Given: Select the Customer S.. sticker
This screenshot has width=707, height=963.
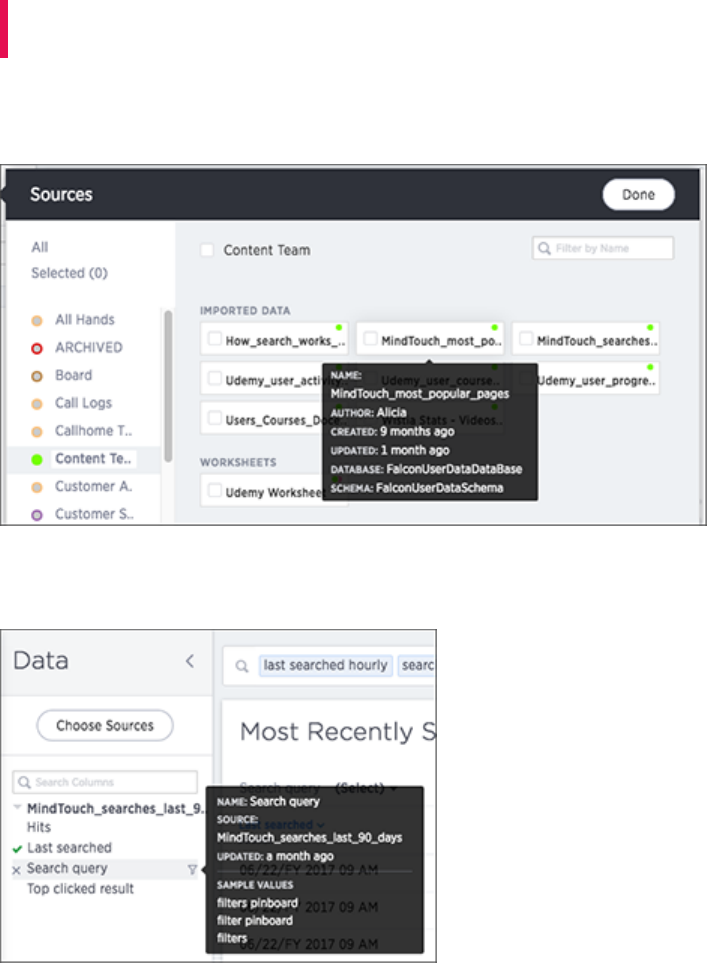Looking at the screenshot, I should (94, 514).
